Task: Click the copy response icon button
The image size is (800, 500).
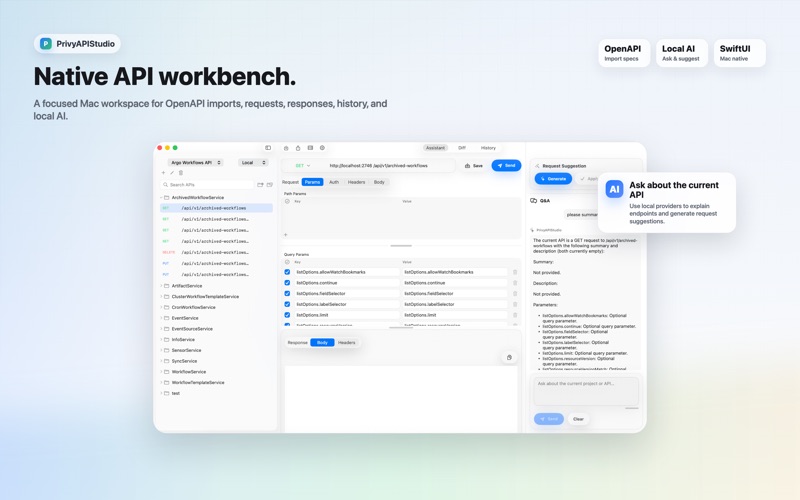Action: 509,358
